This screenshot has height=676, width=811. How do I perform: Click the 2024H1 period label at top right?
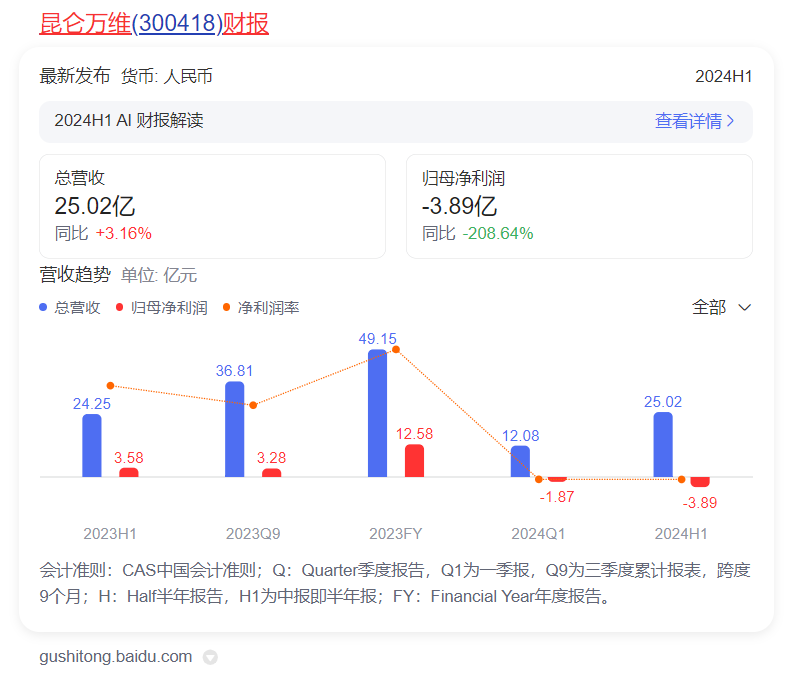coord(724,77)
